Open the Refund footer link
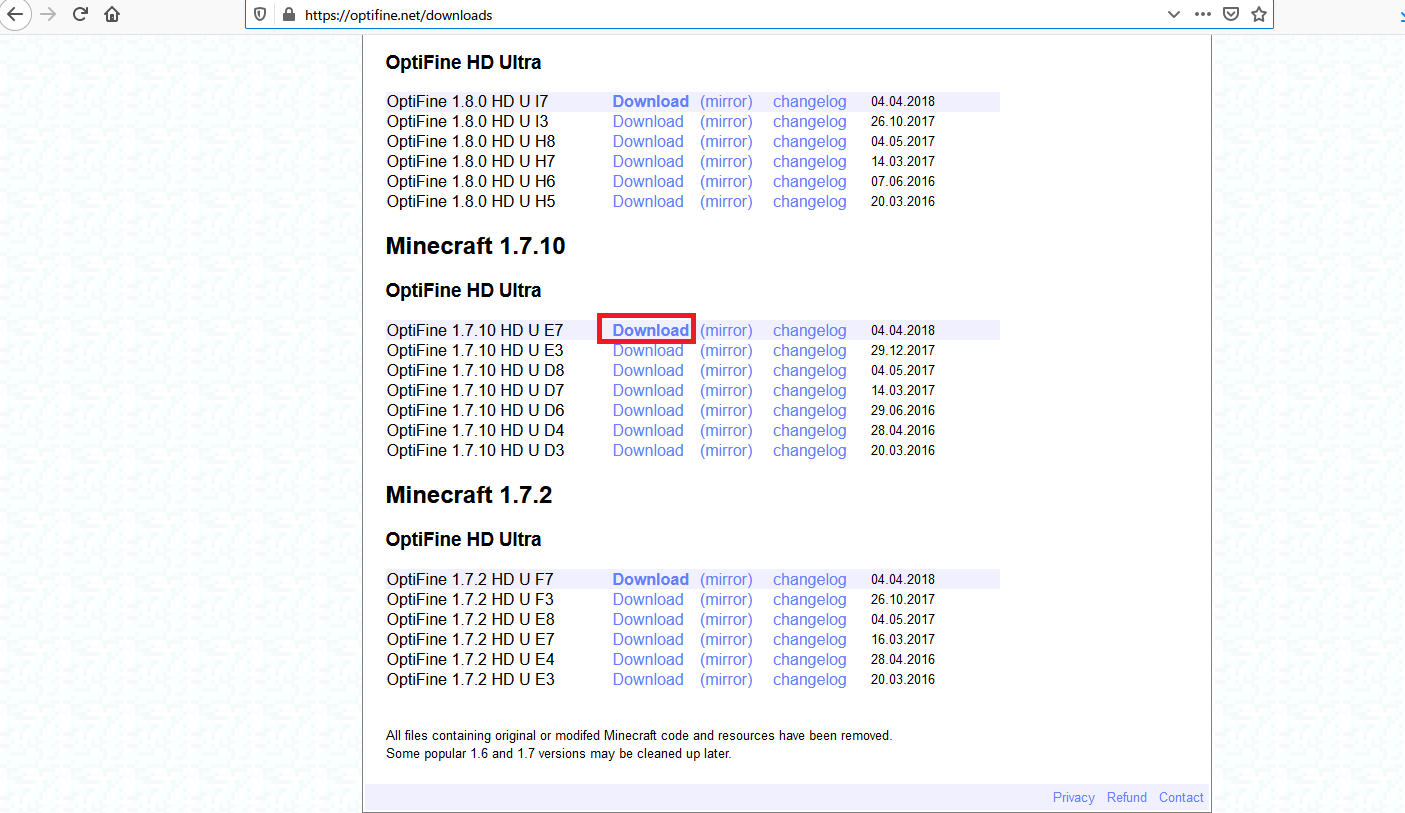This screenshot has height=813, width=1405. (1126, 797)
